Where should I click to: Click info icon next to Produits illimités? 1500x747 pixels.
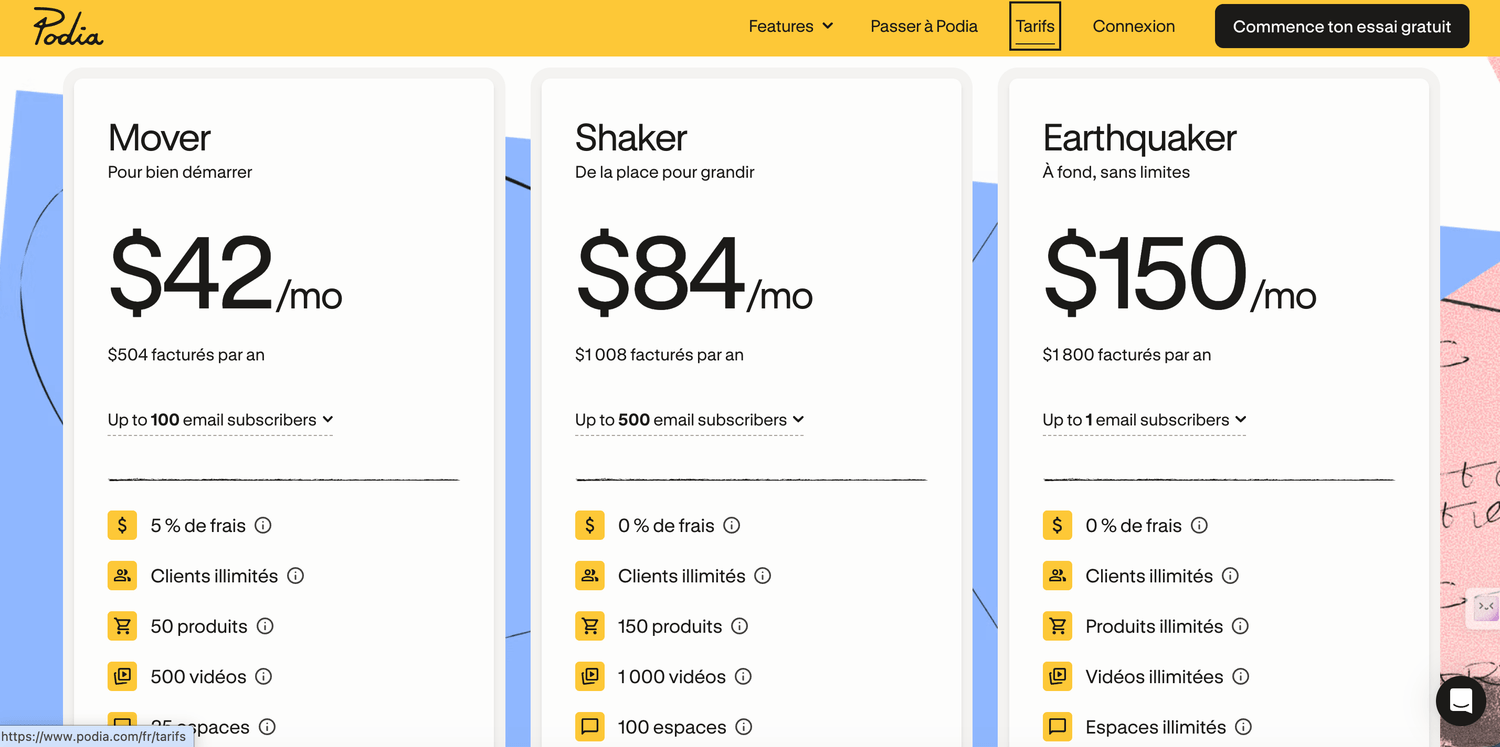1240,626
